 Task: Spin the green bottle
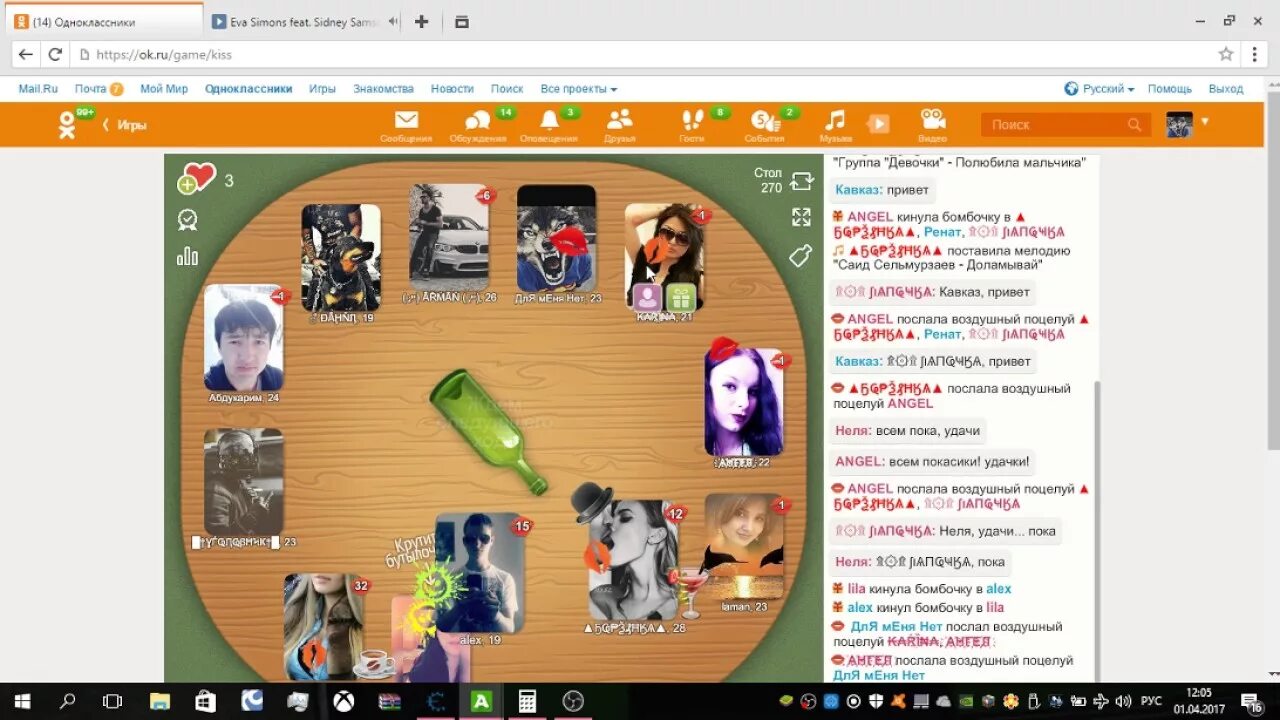point(488,432)
